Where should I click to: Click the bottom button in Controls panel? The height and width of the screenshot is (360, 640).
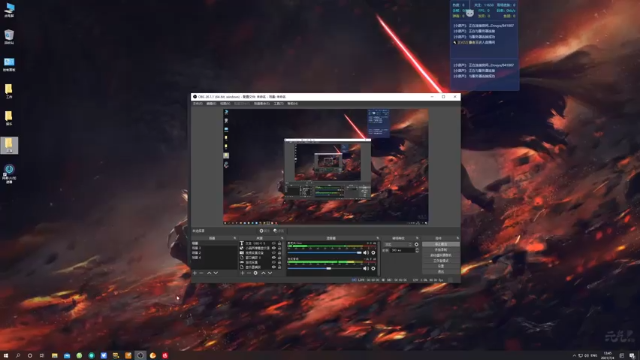pyautogui.click(x=441, y=271)
